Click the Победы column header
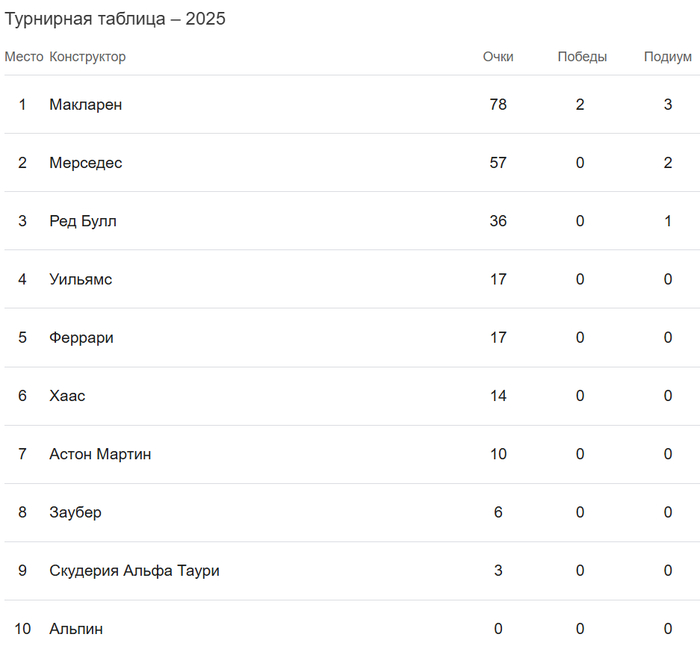The width and height of the screenshot is (700, 646). (x=582, y=57)
